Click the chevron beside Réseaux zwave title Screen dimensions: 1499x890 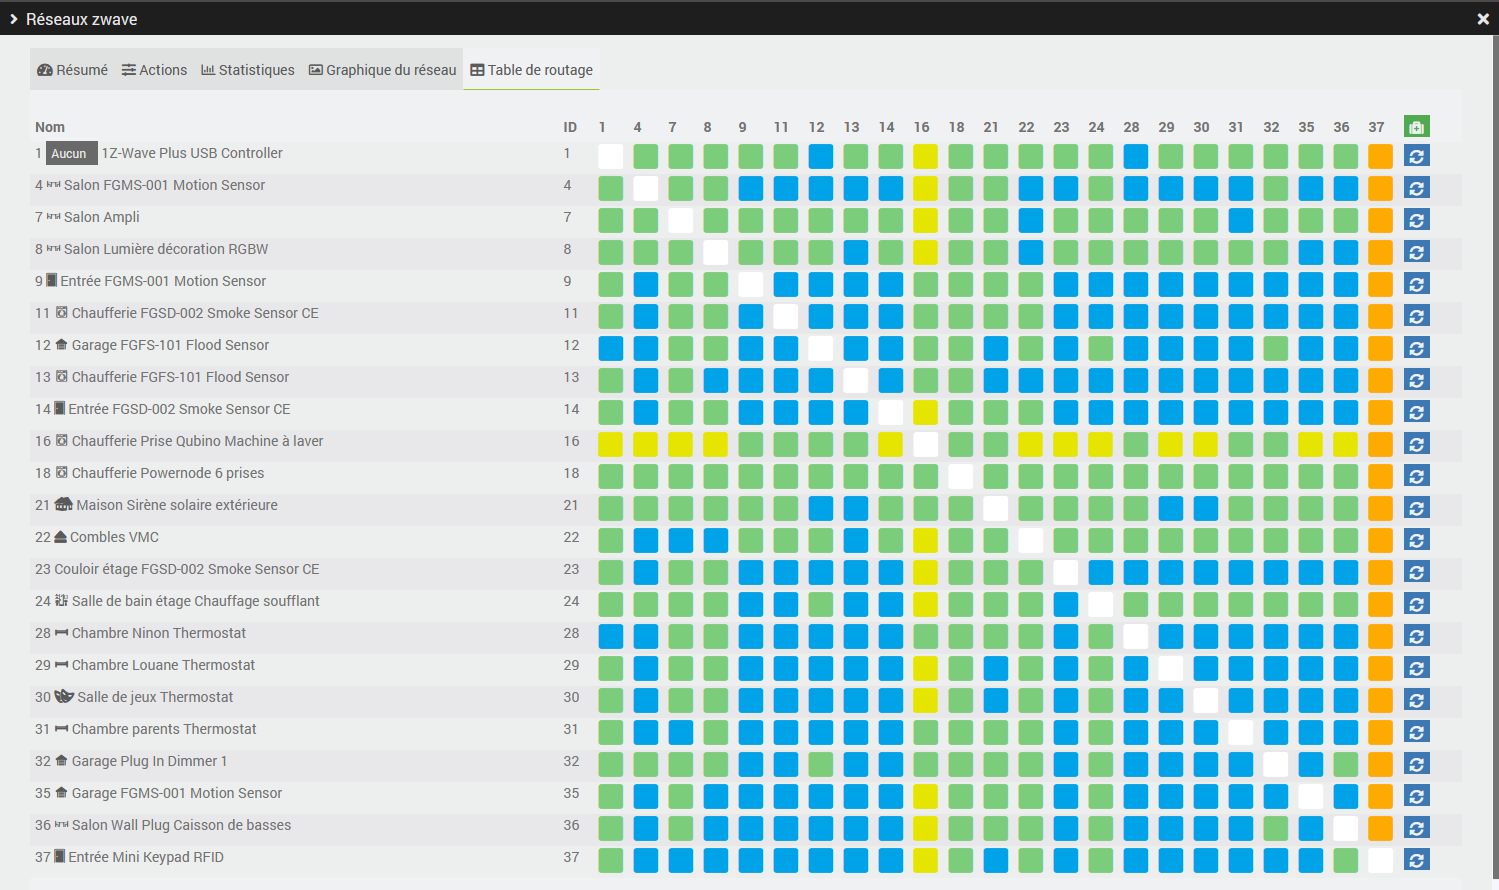[13, 19]
